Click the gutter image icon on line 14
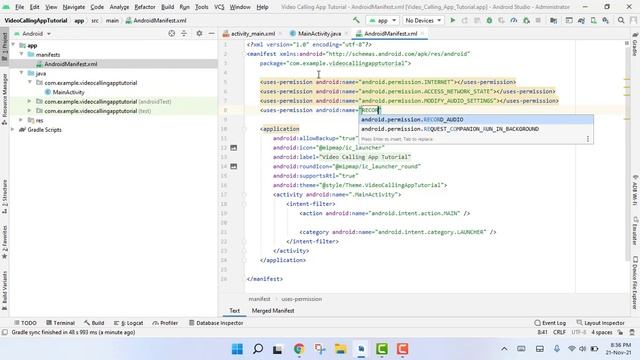The width and height of the screenshot is (640, 360). pyautogui.click(x=233, y=166)
